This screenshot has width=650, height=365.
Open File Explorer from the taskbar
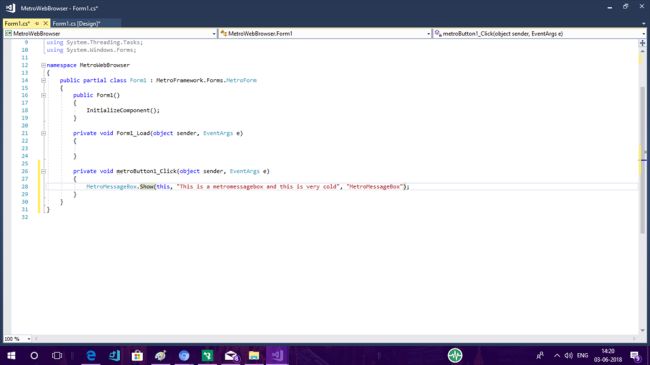[x=254, y=355]
